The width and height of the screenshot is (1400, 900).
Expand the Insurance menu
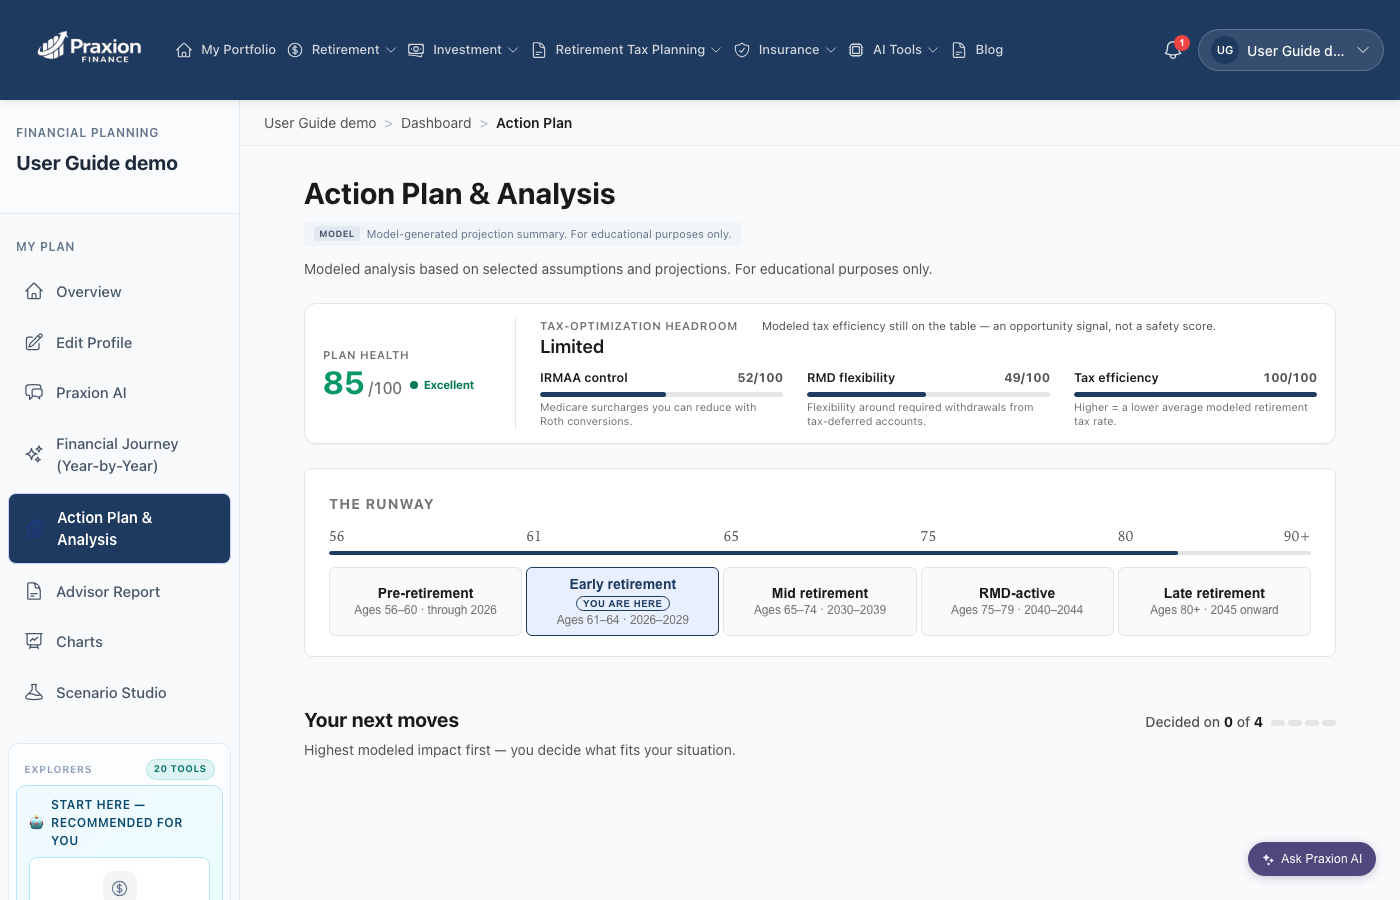(x=785, y=50)
